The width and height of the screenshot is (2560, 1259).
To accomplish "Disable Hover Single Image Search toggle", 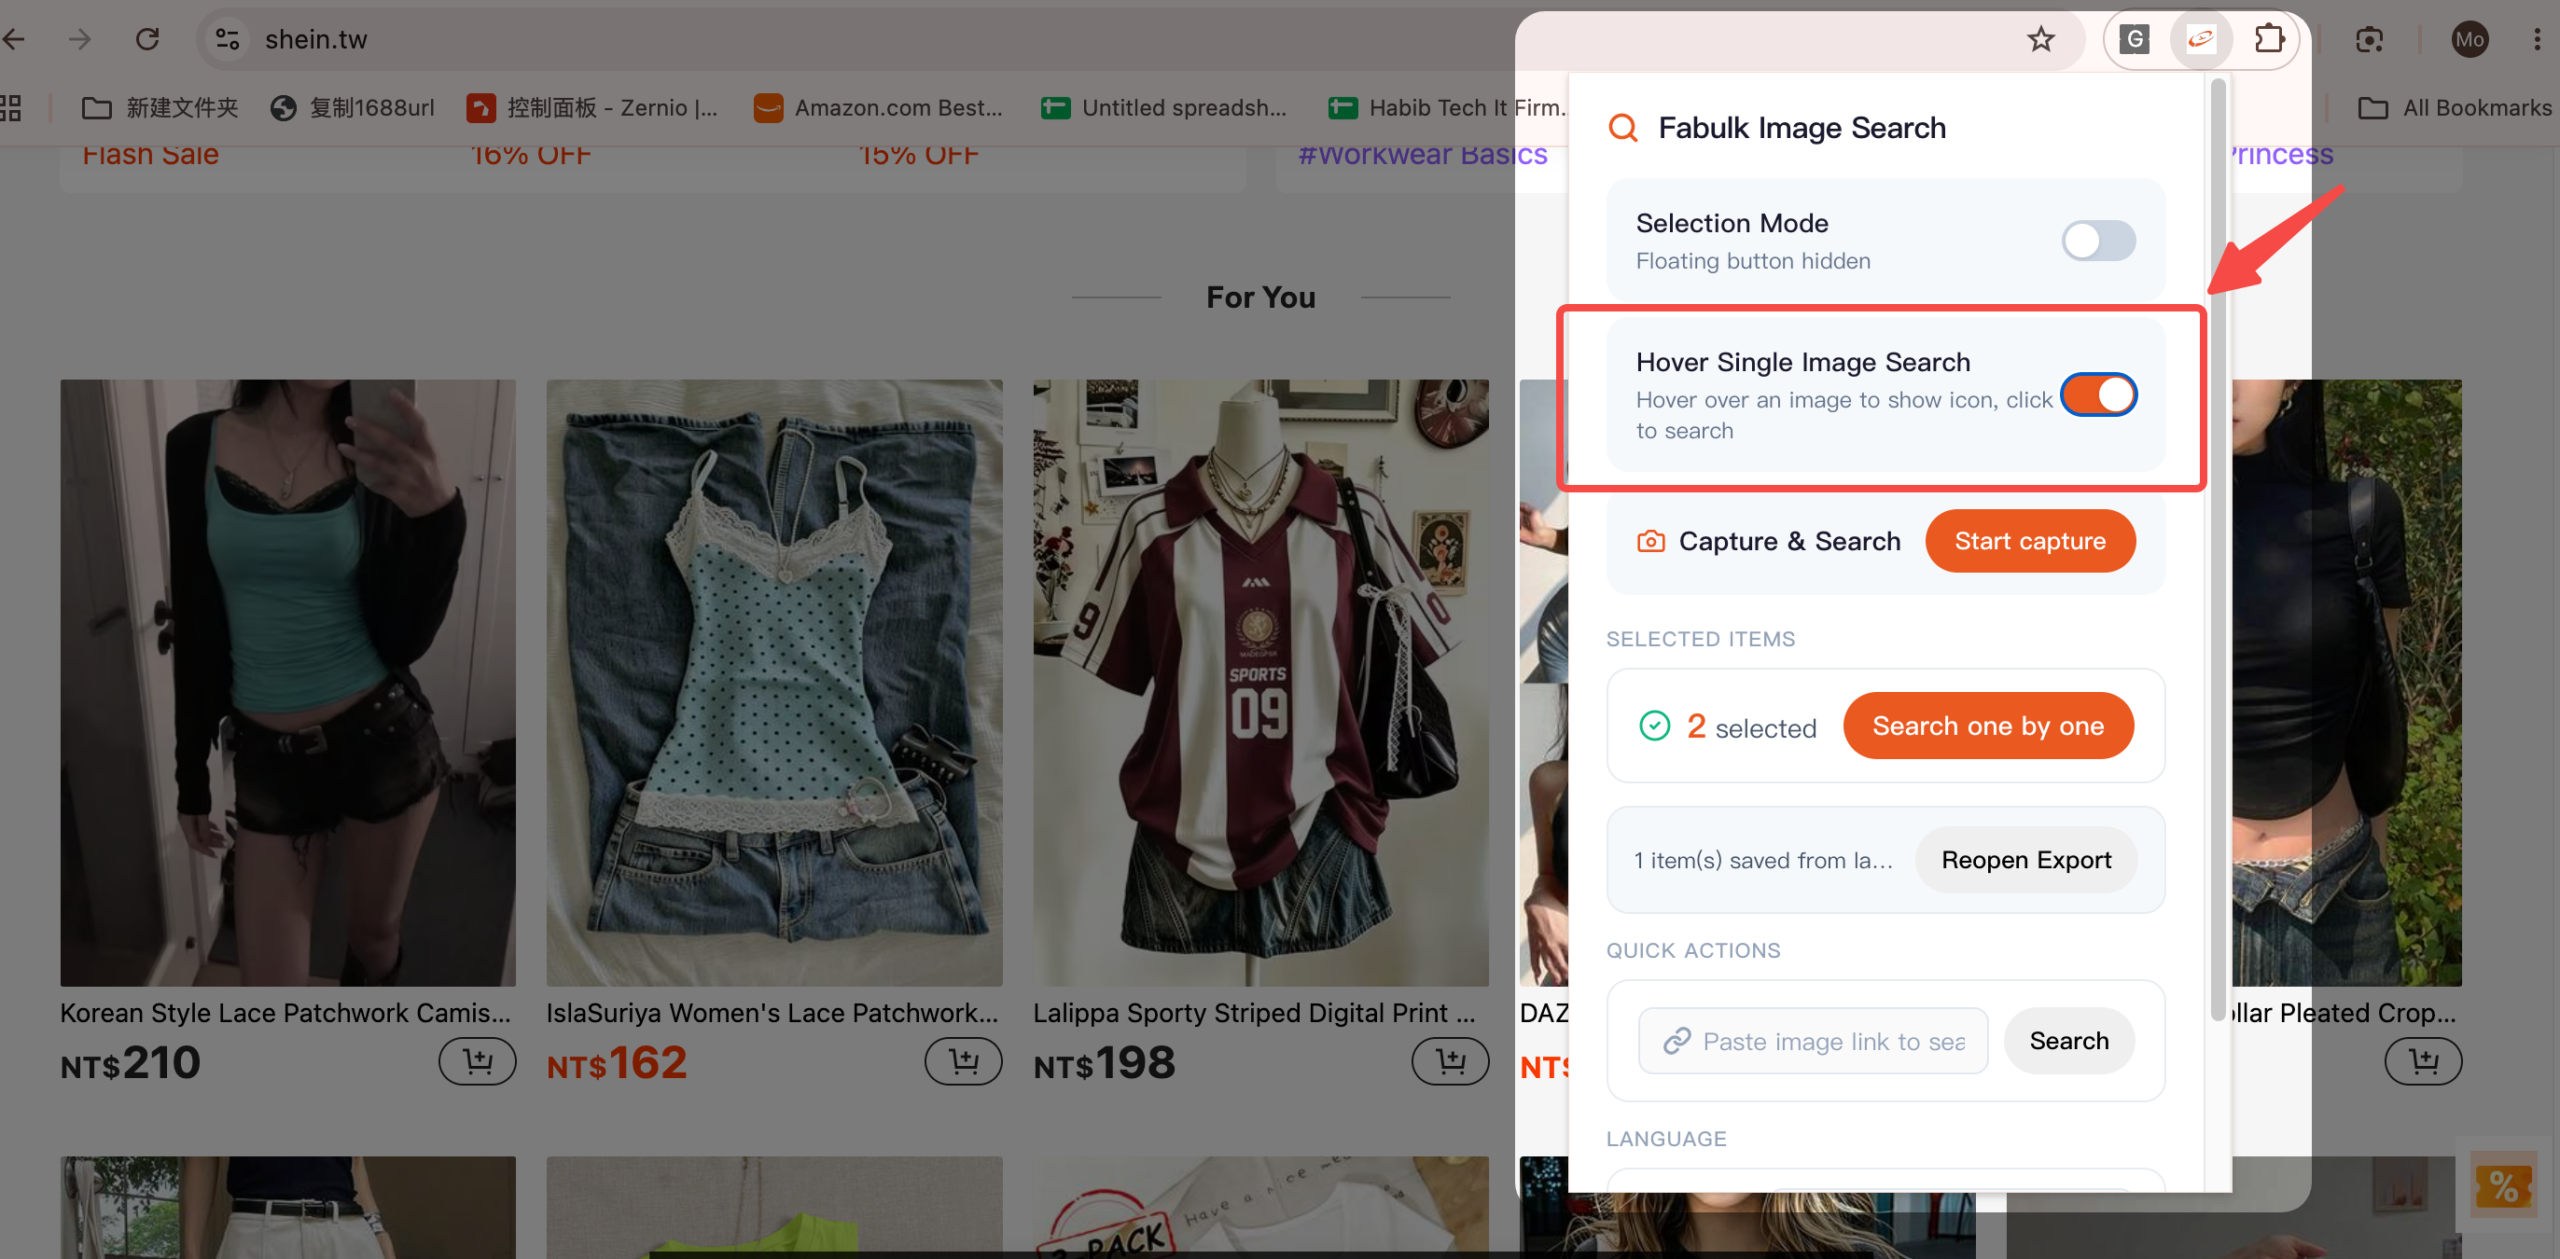I will [x=2098, y=395].
